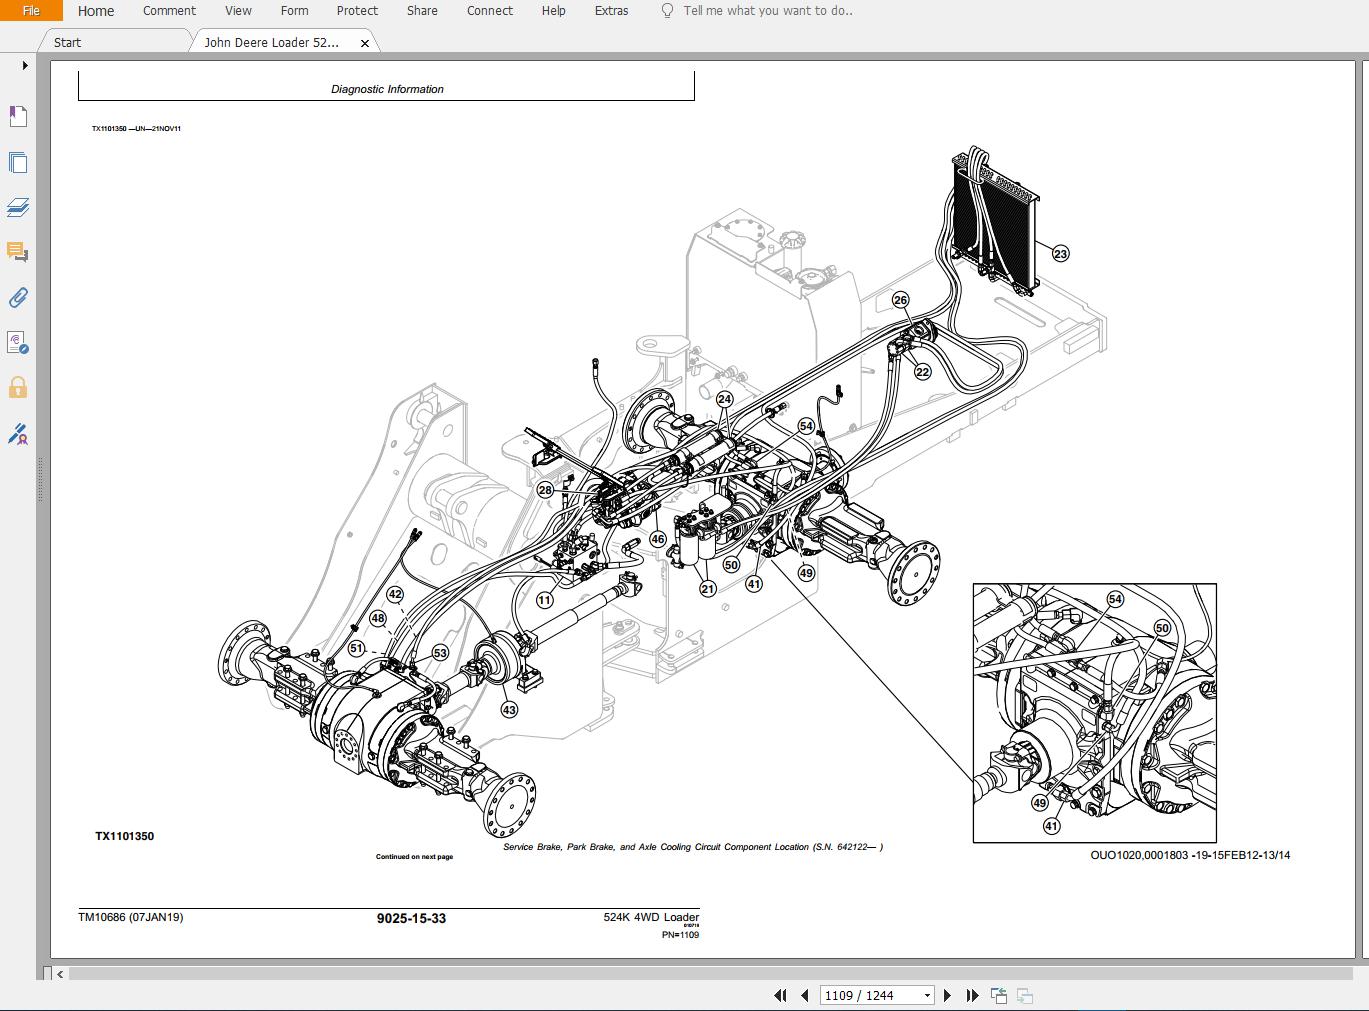Click the 524K 4WD Loader footer text
This screenshot has width=1369, height=1011.
tap(651, 917)
